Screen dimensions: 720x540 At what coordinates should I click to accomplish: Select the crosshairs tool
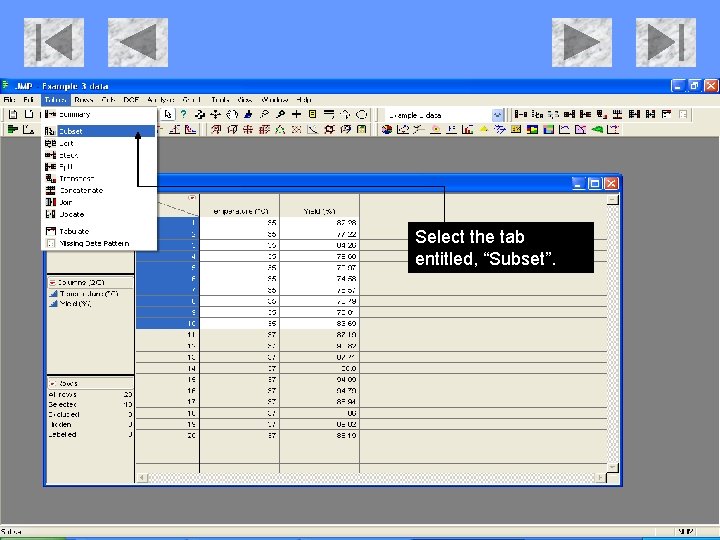pos(296,114)
